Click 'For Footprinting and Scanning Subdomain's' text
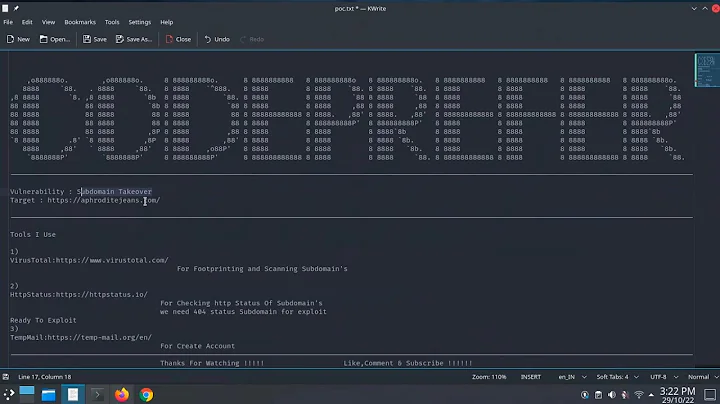Screen dimensions: 720x404 (x=262, y=269)
